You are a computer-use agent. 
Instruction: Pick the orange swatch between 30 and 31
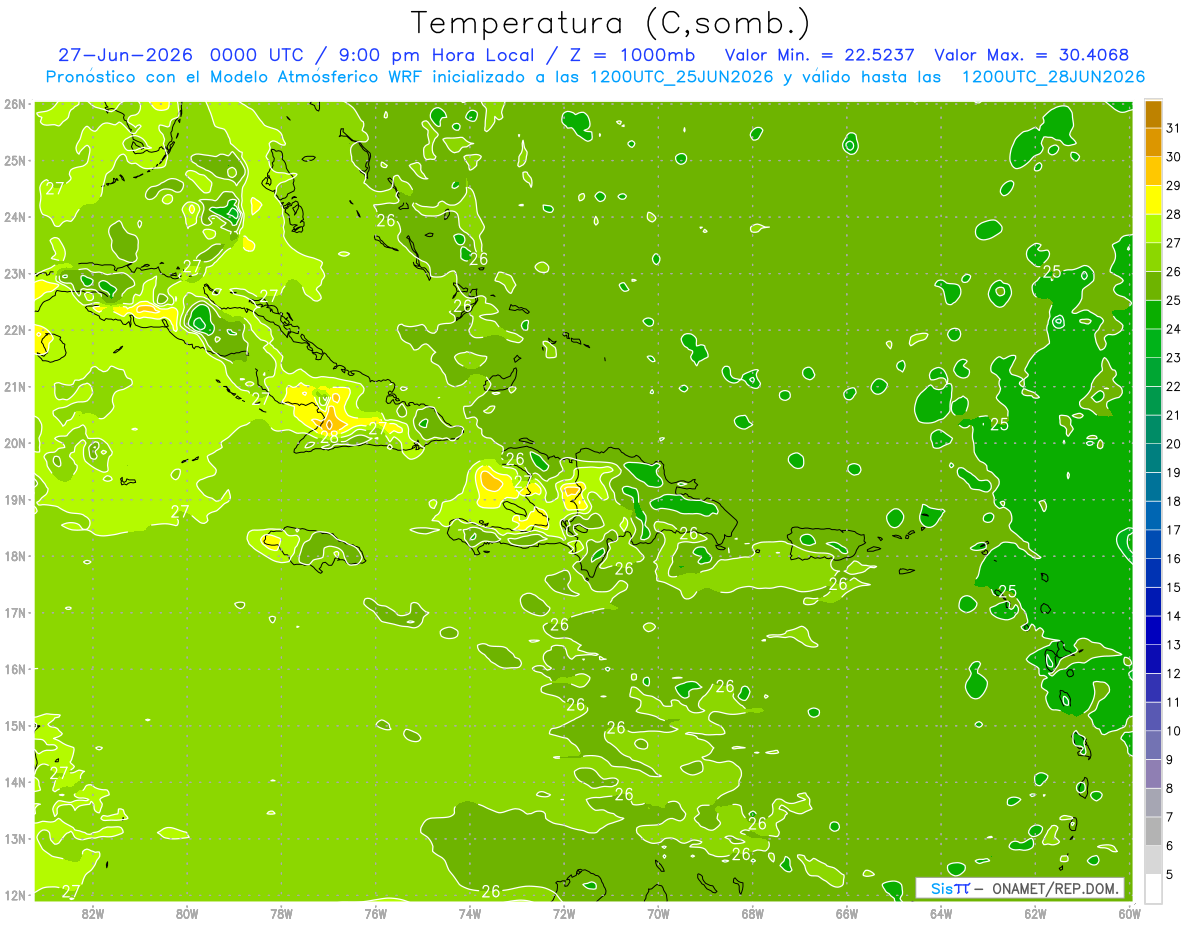(x=1153, y=142)
